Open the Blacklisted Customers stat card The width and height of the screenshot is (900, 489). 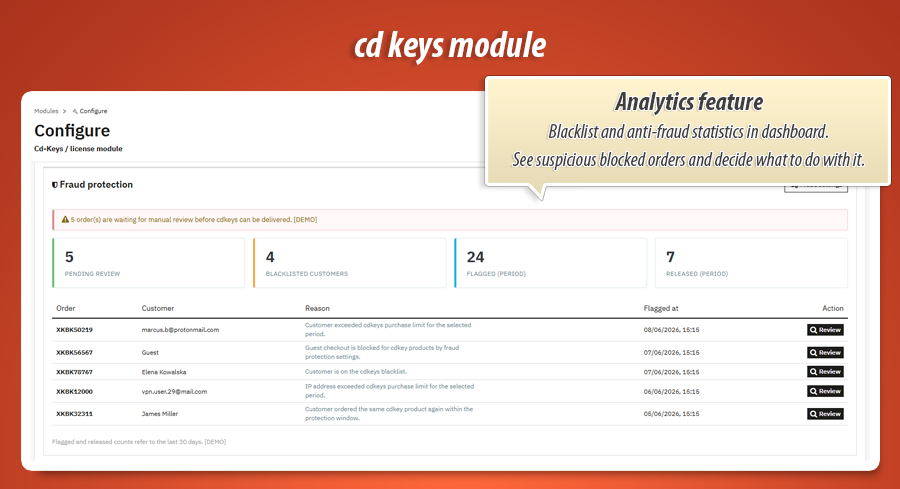[350, 263]
